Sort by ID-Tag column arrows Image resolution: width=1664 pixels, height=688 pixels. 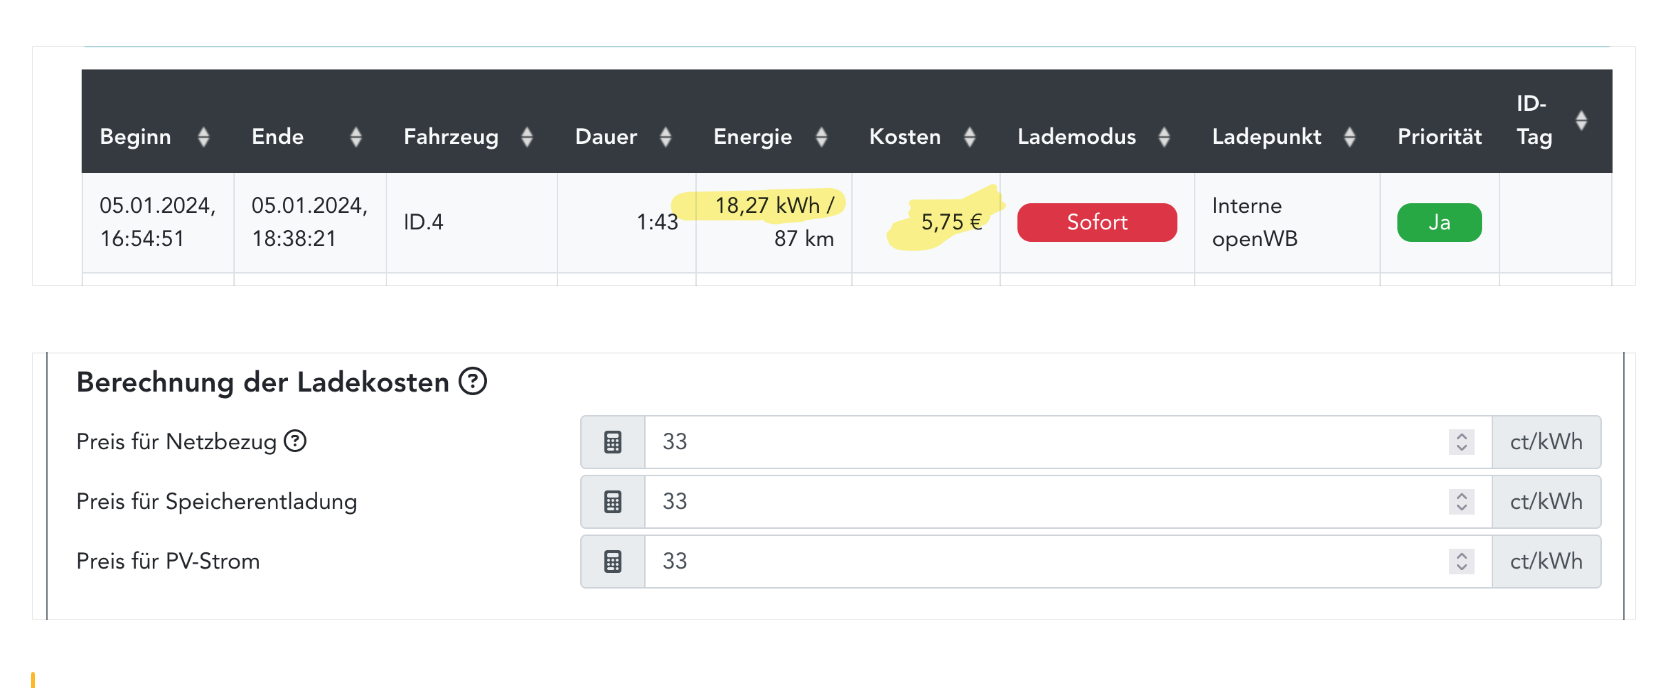click(x=1581, y=120)
